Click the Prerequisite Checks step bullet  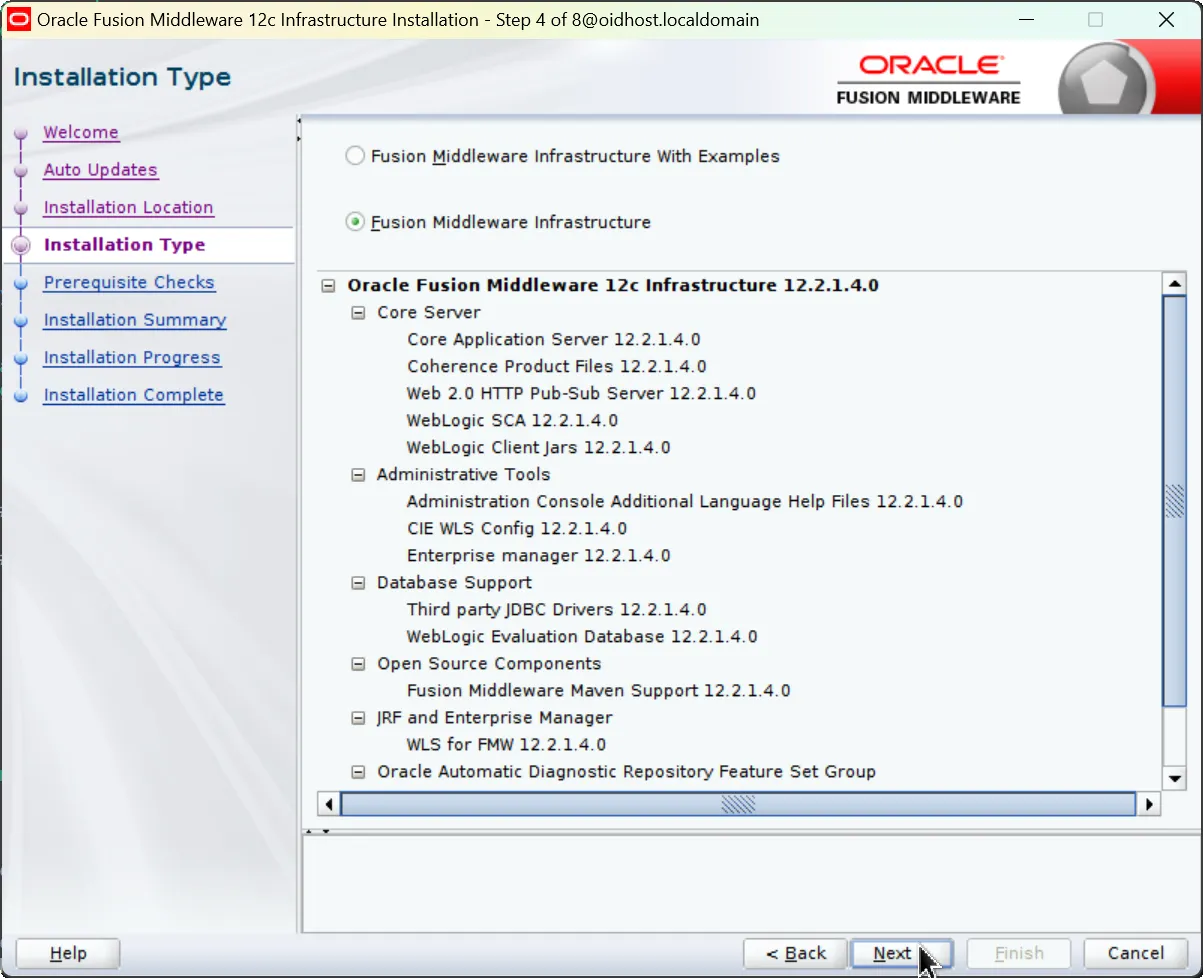point(21,283)
